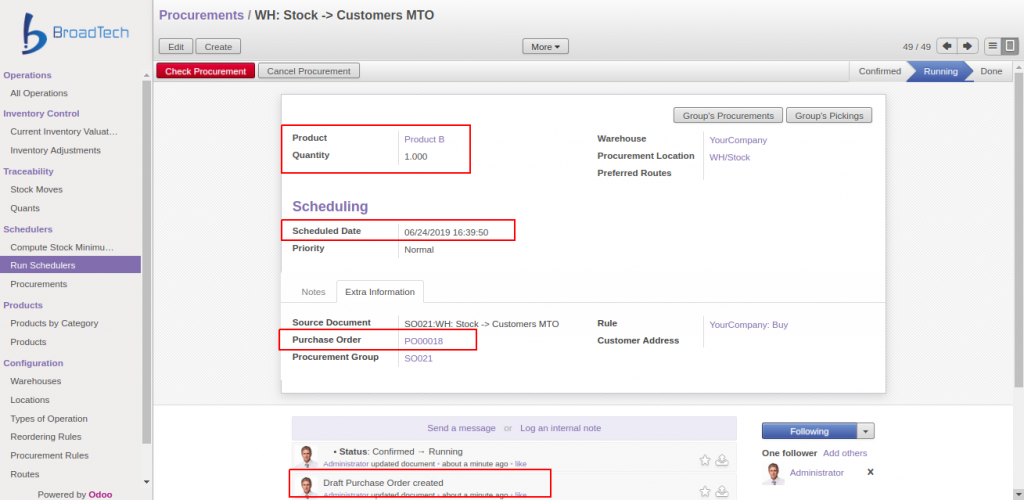Click Cancel Procurement button

[309, 71]
